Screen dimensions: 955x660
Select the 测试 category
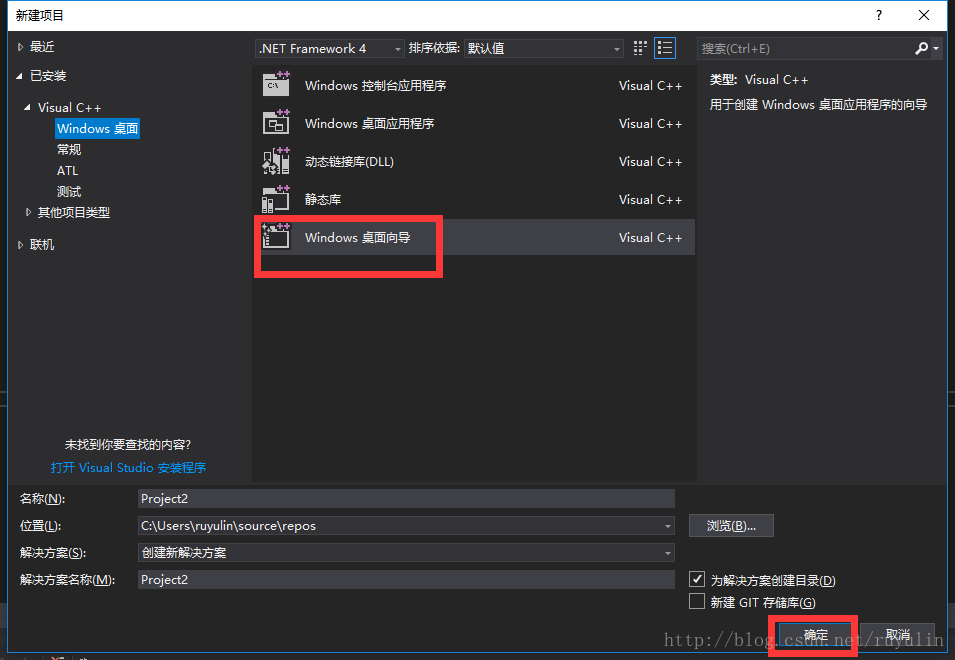[69, 192]
